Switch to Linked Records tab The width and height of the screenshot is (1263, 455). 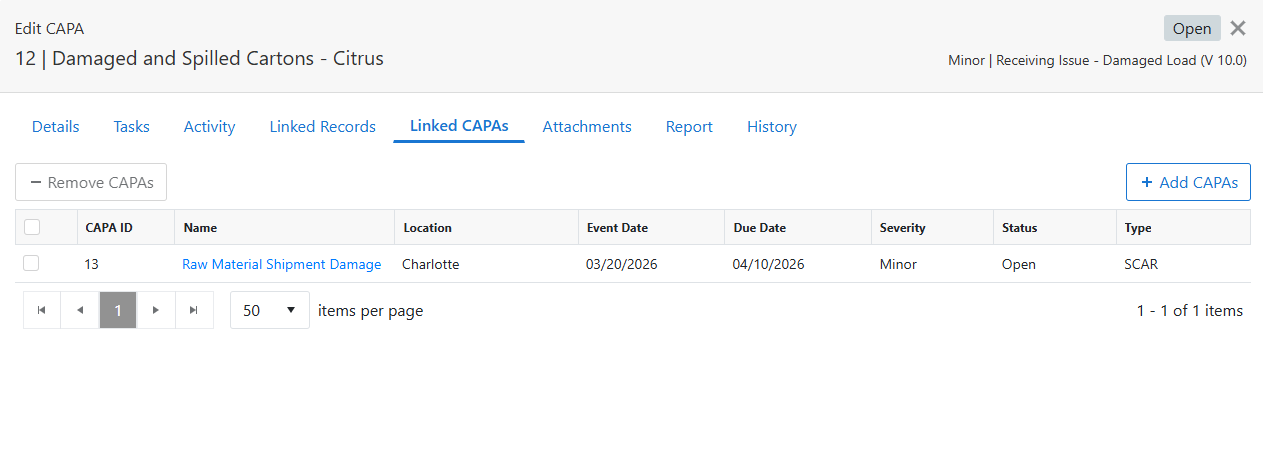322,127
